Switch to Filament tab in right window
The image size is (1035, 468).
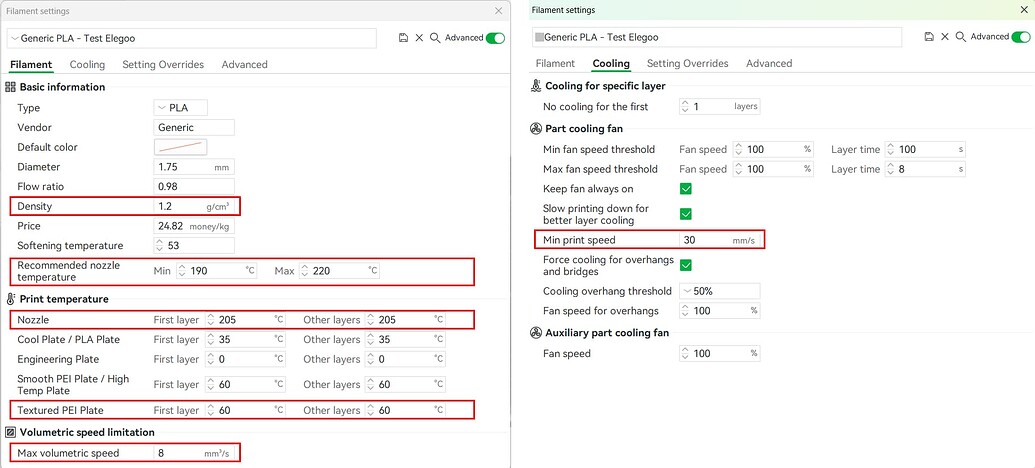click(555, 63)
